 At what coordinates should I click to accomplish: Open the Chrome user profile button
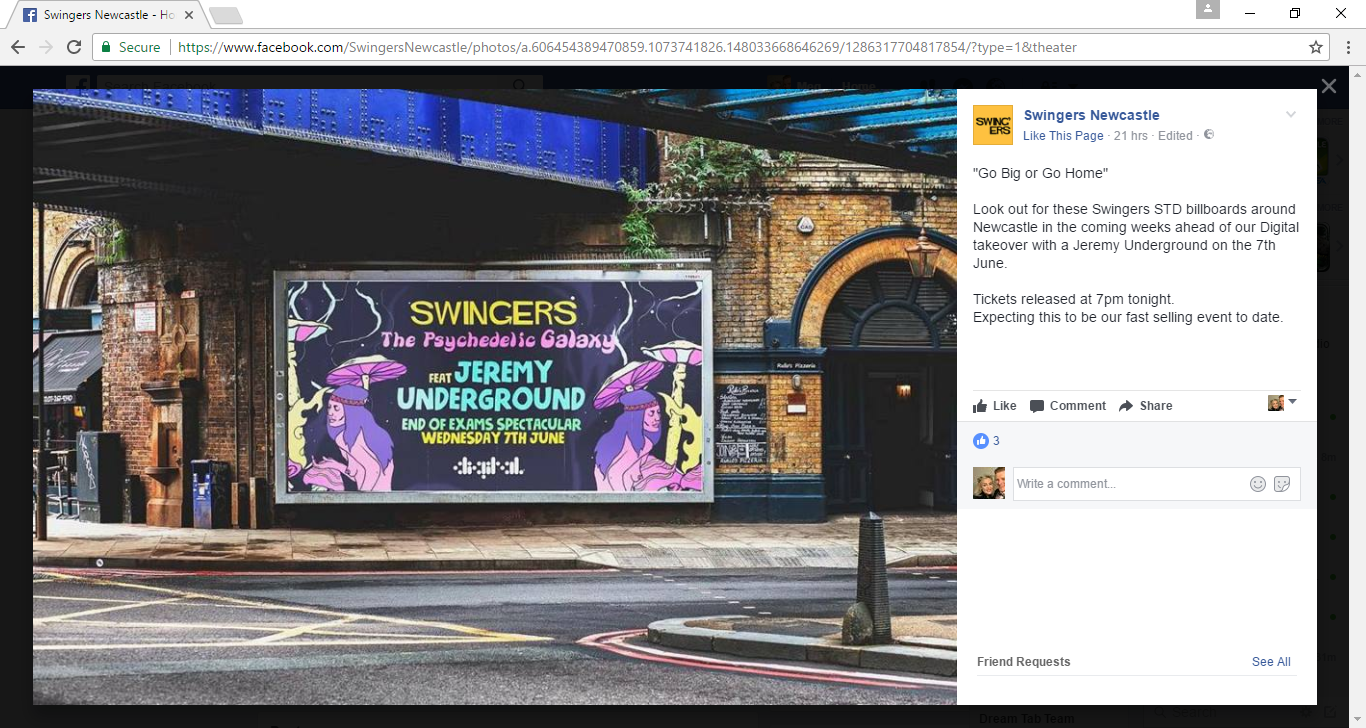pos(1208,10)
